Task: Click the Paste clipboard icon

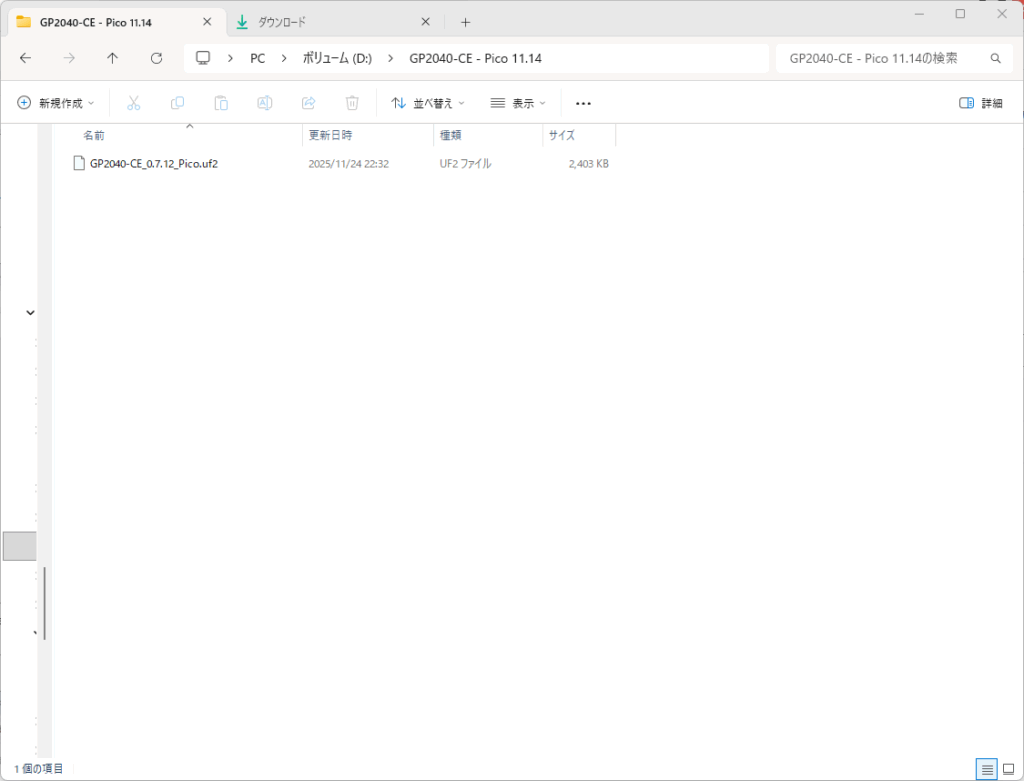Action: point(221,103)
